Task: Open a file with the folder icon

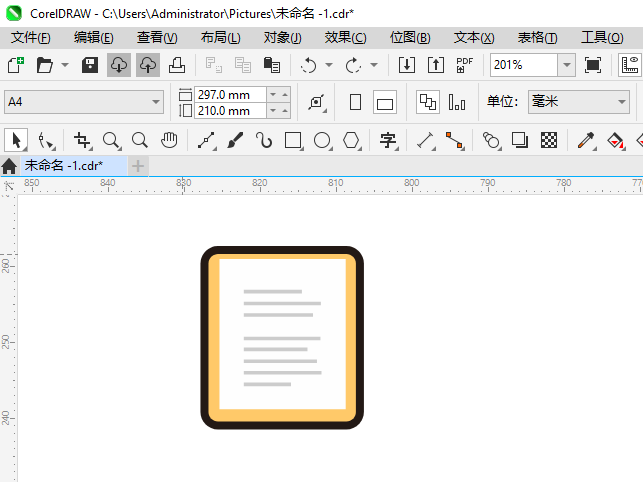Action: point(45,65)
